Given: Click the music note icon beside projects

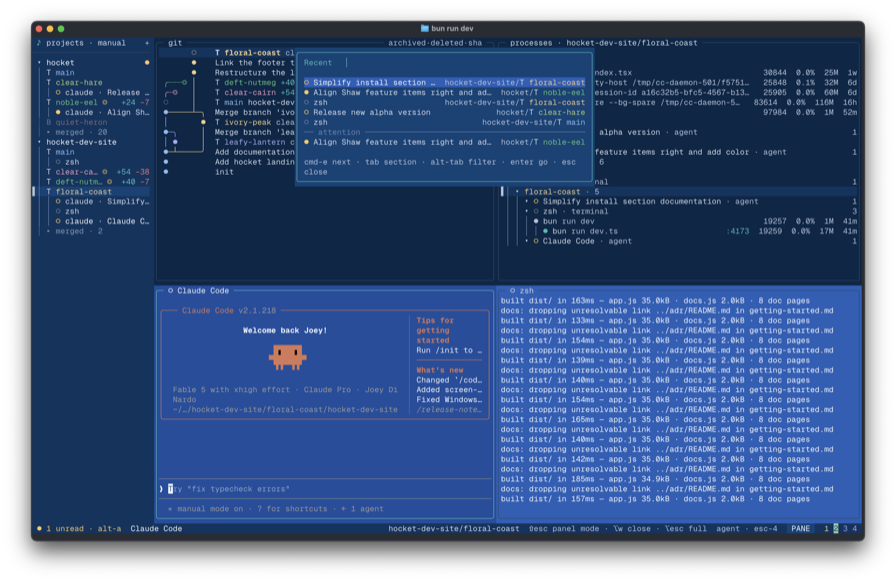Looking at the screenshot, I should [x=39, y=43].
